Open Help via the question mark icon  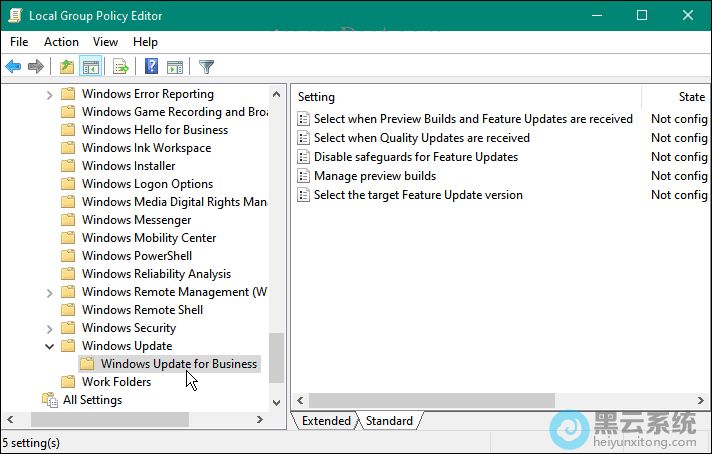151,67
